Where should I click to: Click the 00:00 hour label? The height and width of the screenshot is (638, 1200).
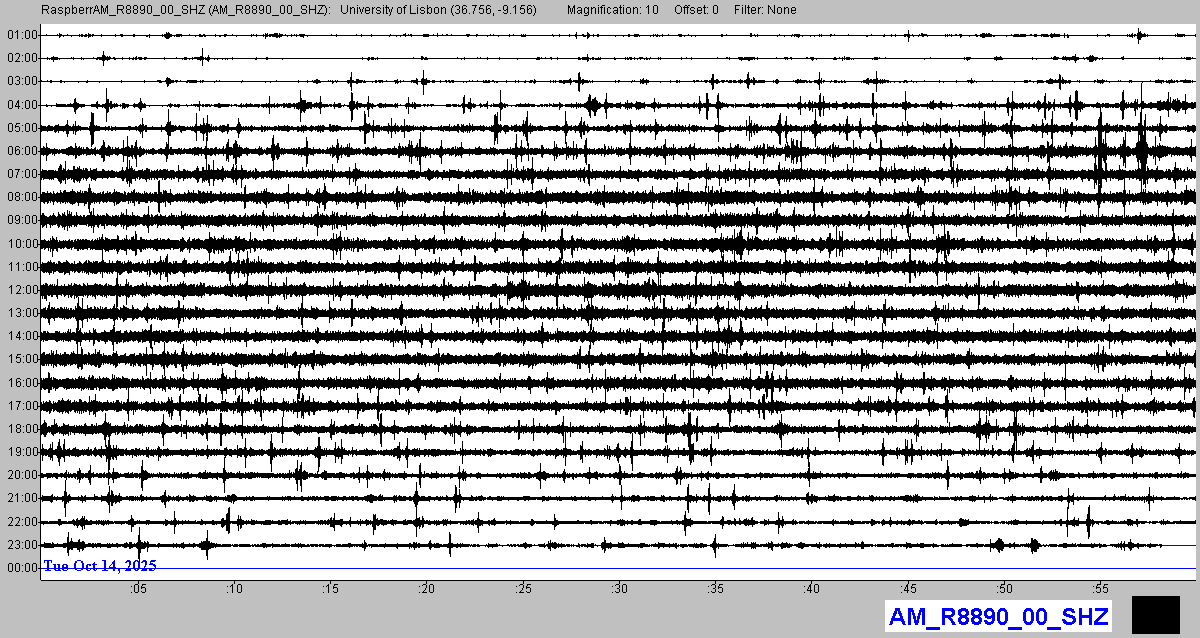(22, 568)
